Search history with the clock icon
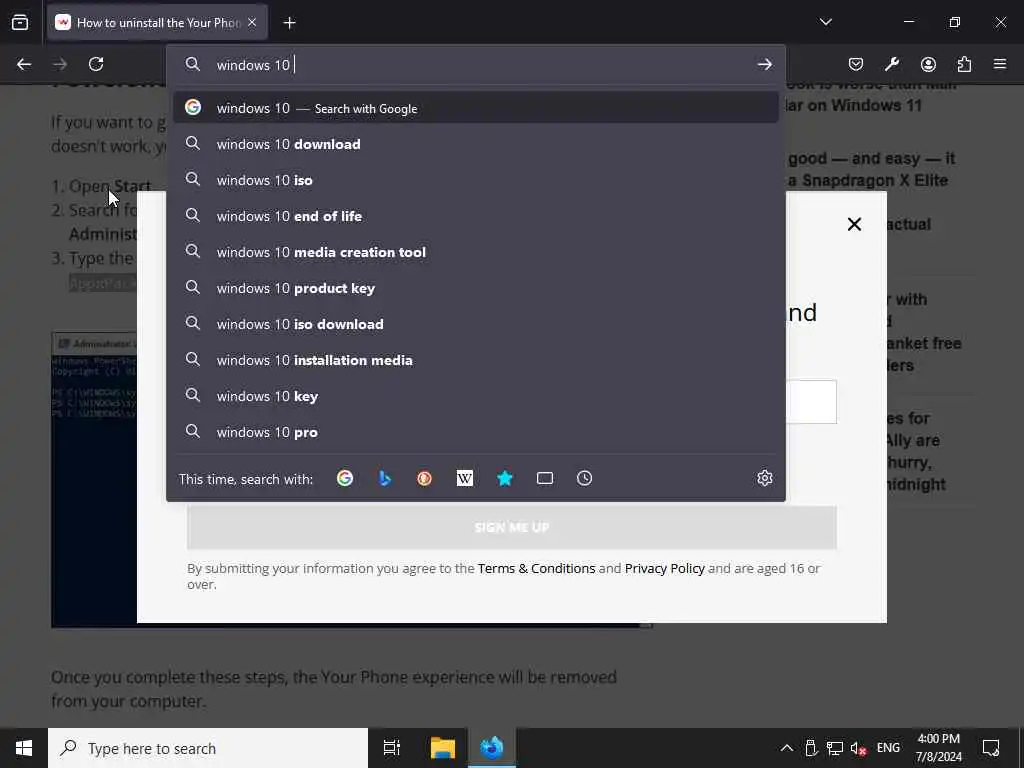The width and height of the screenshot is (1024, 768). pyautogui.click(x=584, y=478)
